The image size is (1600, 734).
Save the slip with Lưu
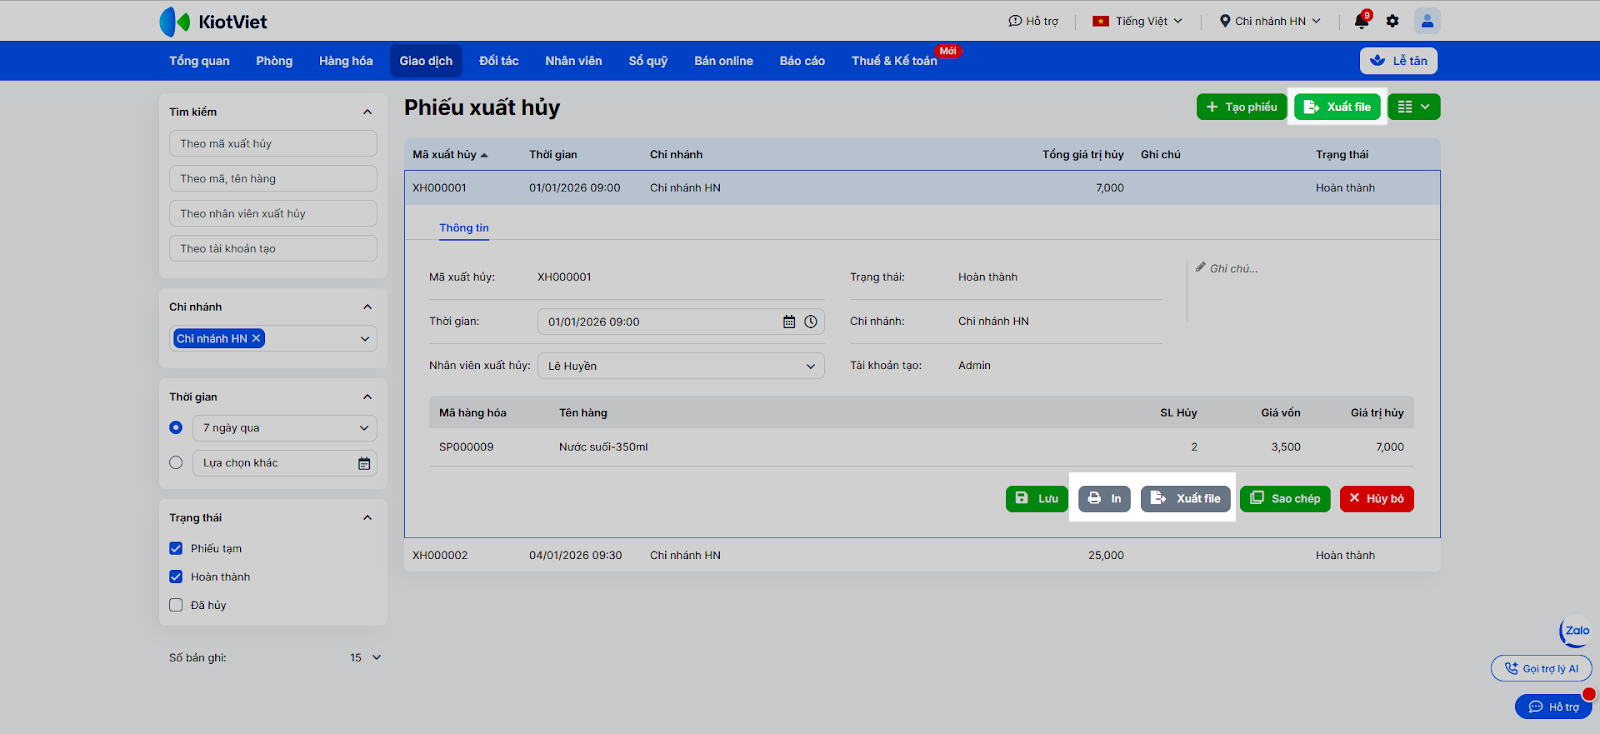[1037, 498]
